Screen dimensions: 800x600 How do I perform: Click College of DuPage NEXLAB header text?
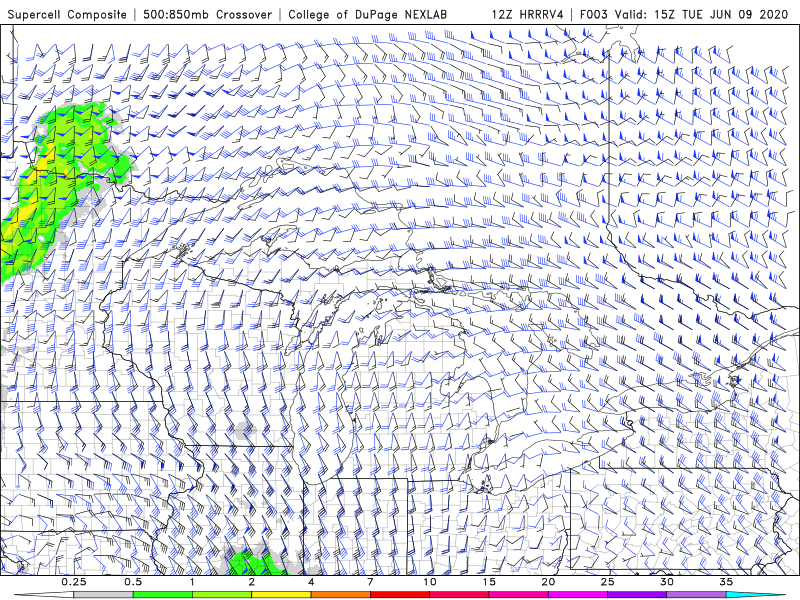367,15
